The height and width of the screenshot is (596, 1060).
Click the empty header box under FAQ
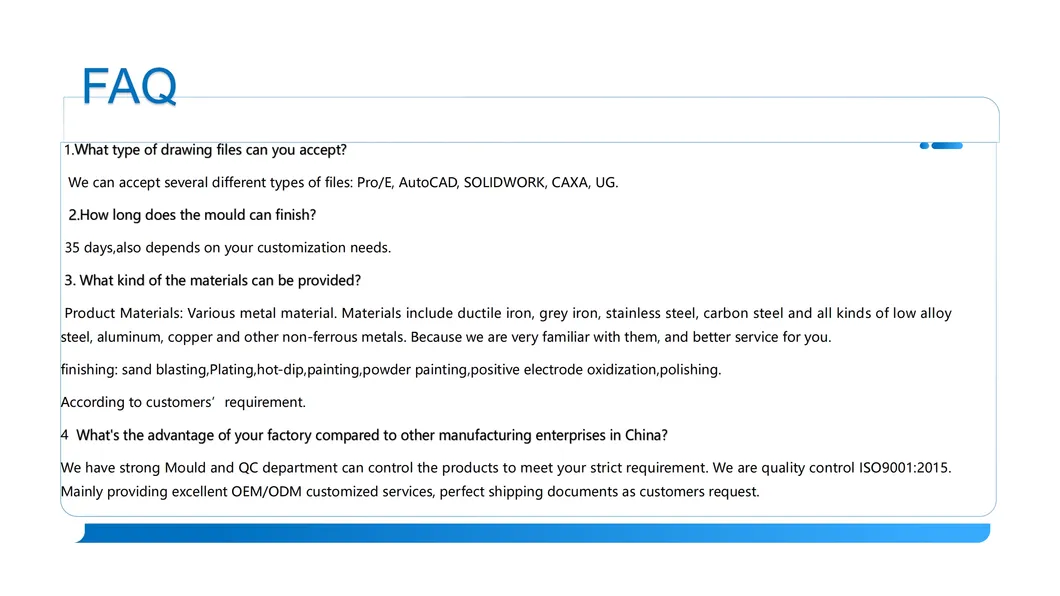click(530, 120)
